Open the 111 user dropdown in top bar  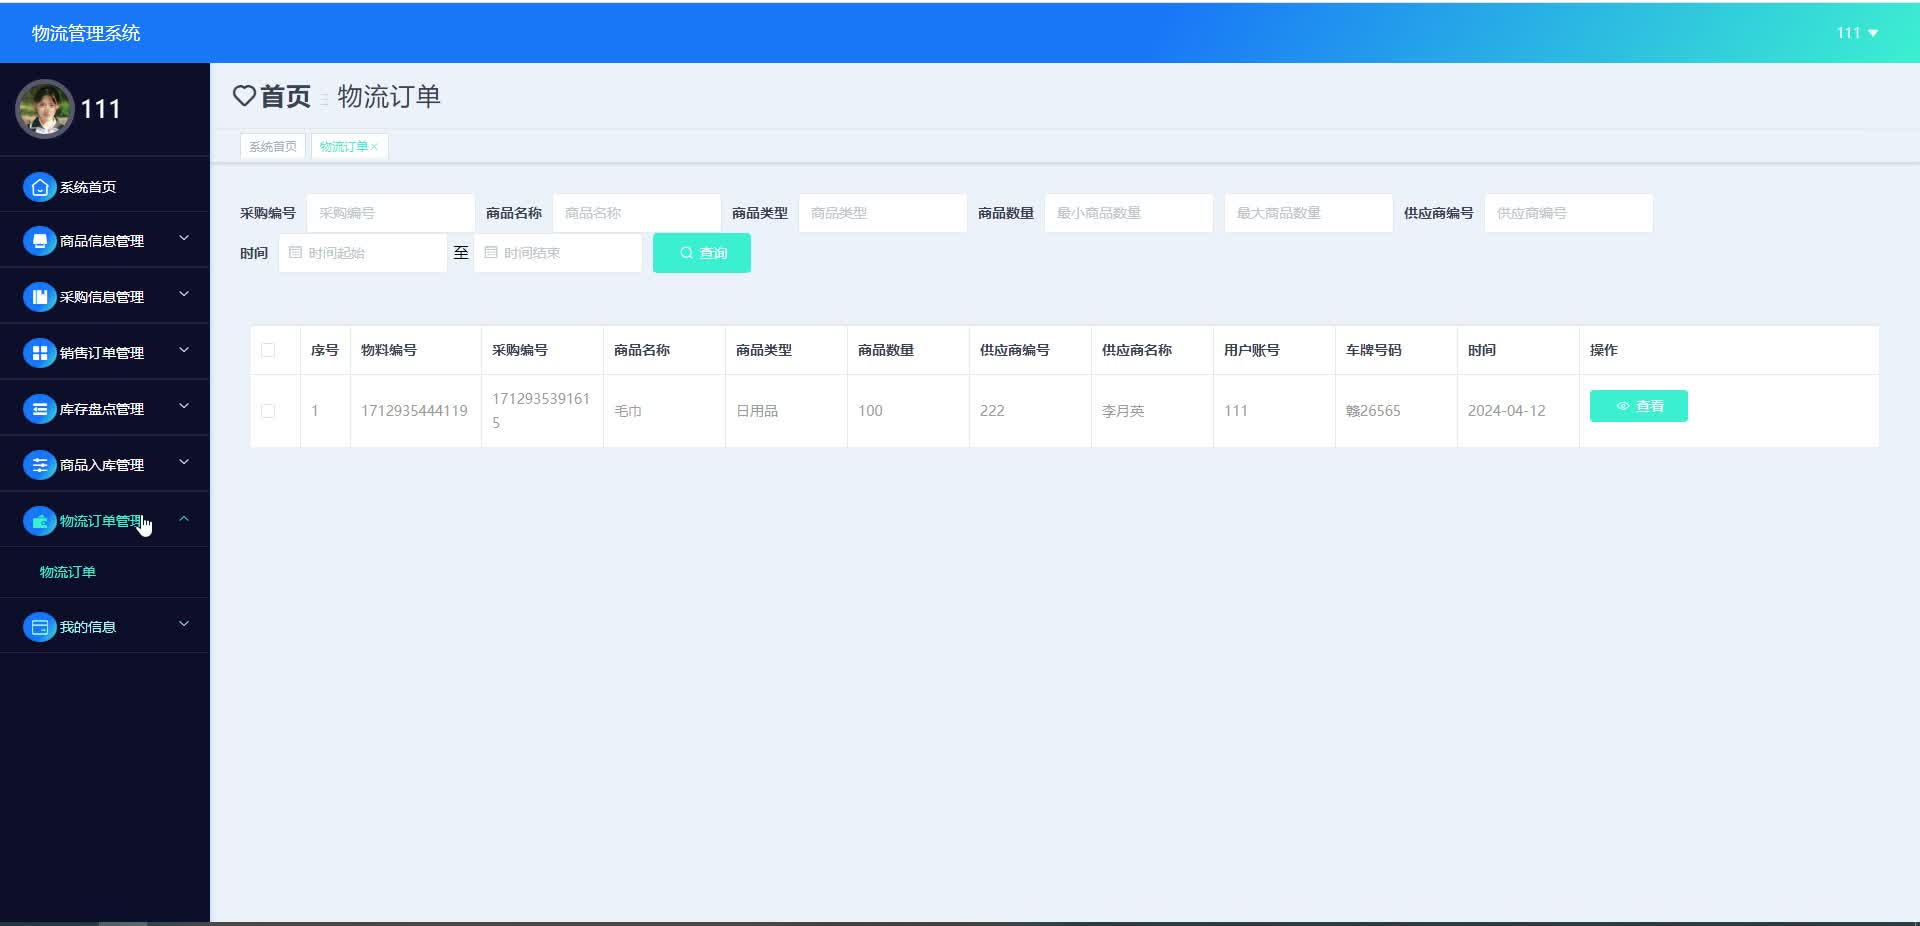[1857, 33]
